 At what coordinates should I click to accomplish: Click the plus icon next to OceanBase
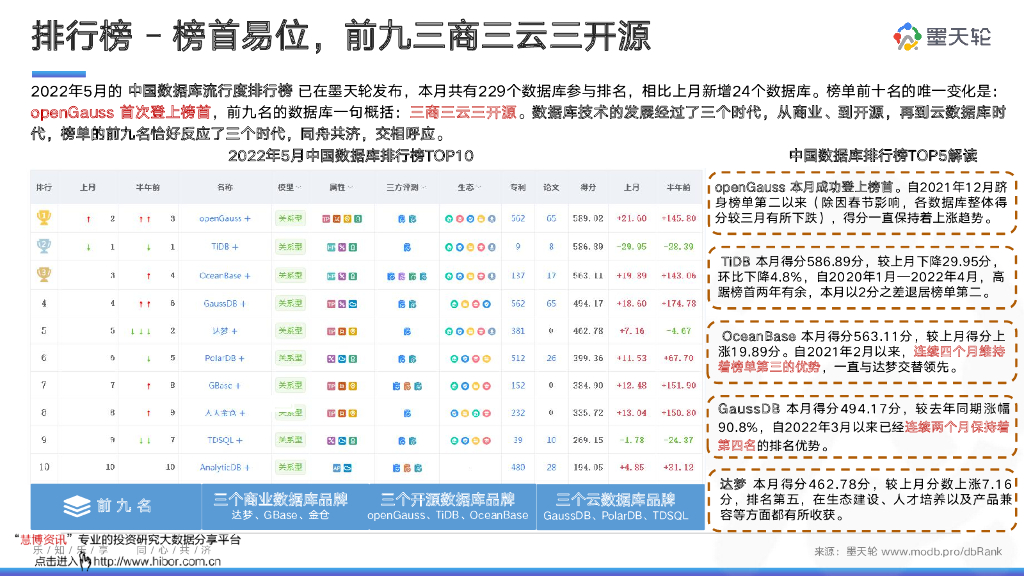click(x=248, y=276)
